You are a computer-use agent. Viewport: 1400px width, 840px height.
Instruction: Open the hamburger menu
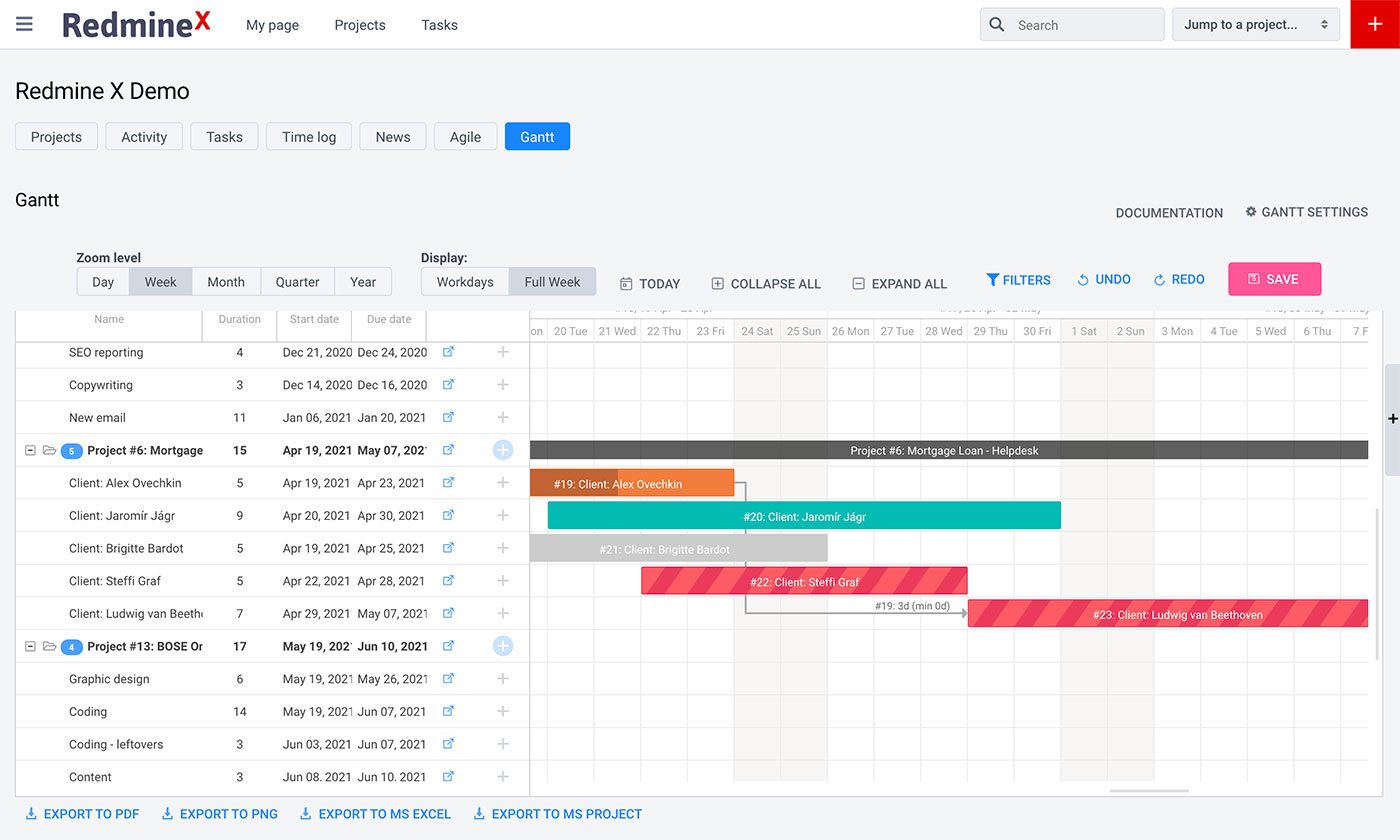(24, 24)
